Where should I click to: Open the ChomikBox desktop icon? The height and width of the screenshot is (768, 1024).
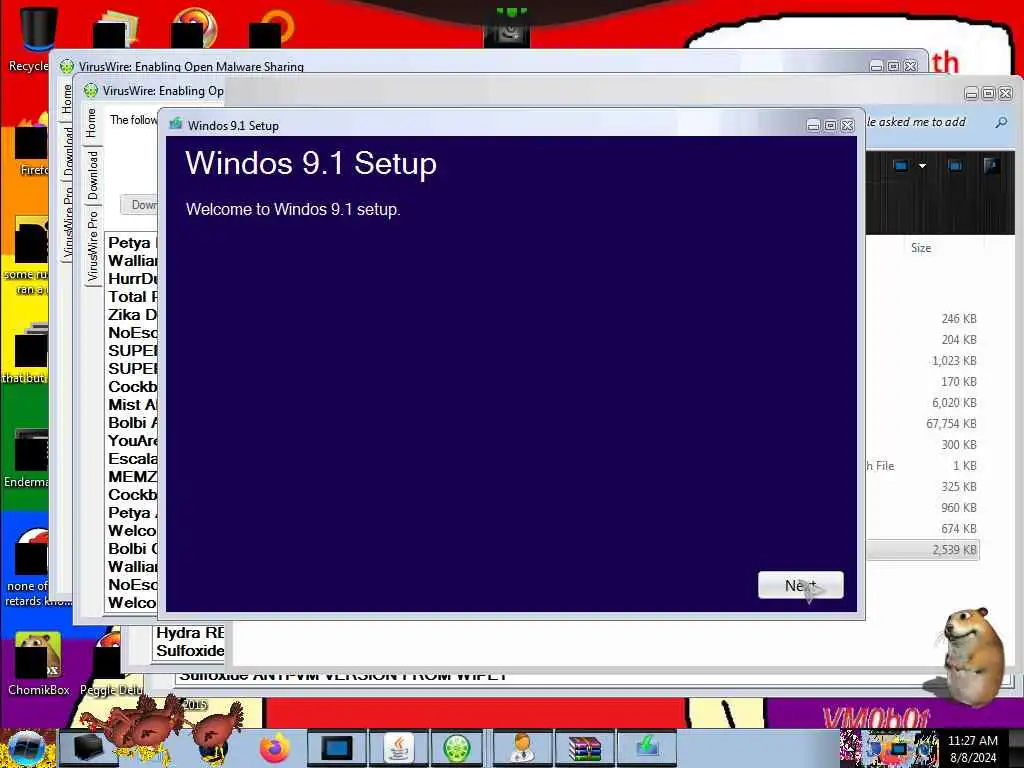tap(38, 663)
